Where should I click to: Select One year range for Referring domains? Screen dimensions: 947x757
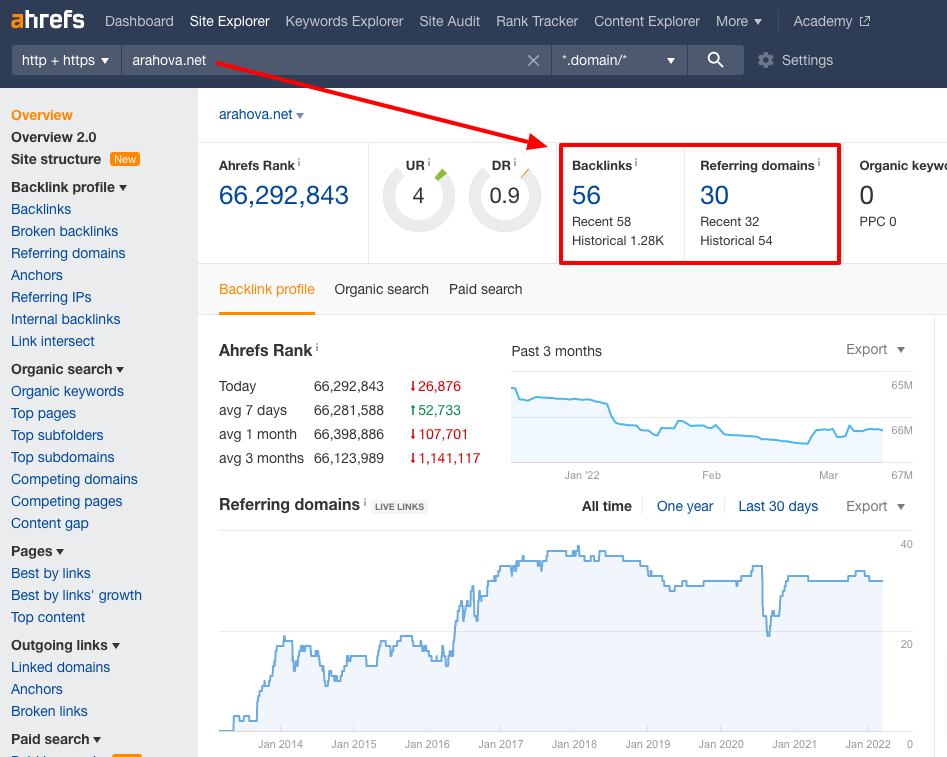click(685, 506)
